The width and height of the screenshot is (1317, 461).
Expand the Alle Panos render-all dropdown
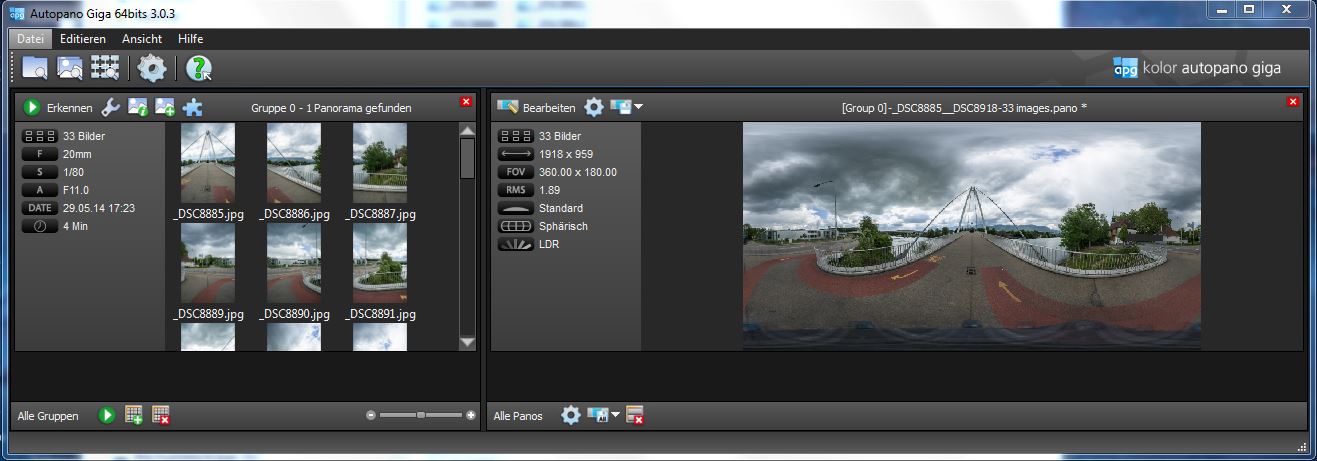[x=616, y=415]
